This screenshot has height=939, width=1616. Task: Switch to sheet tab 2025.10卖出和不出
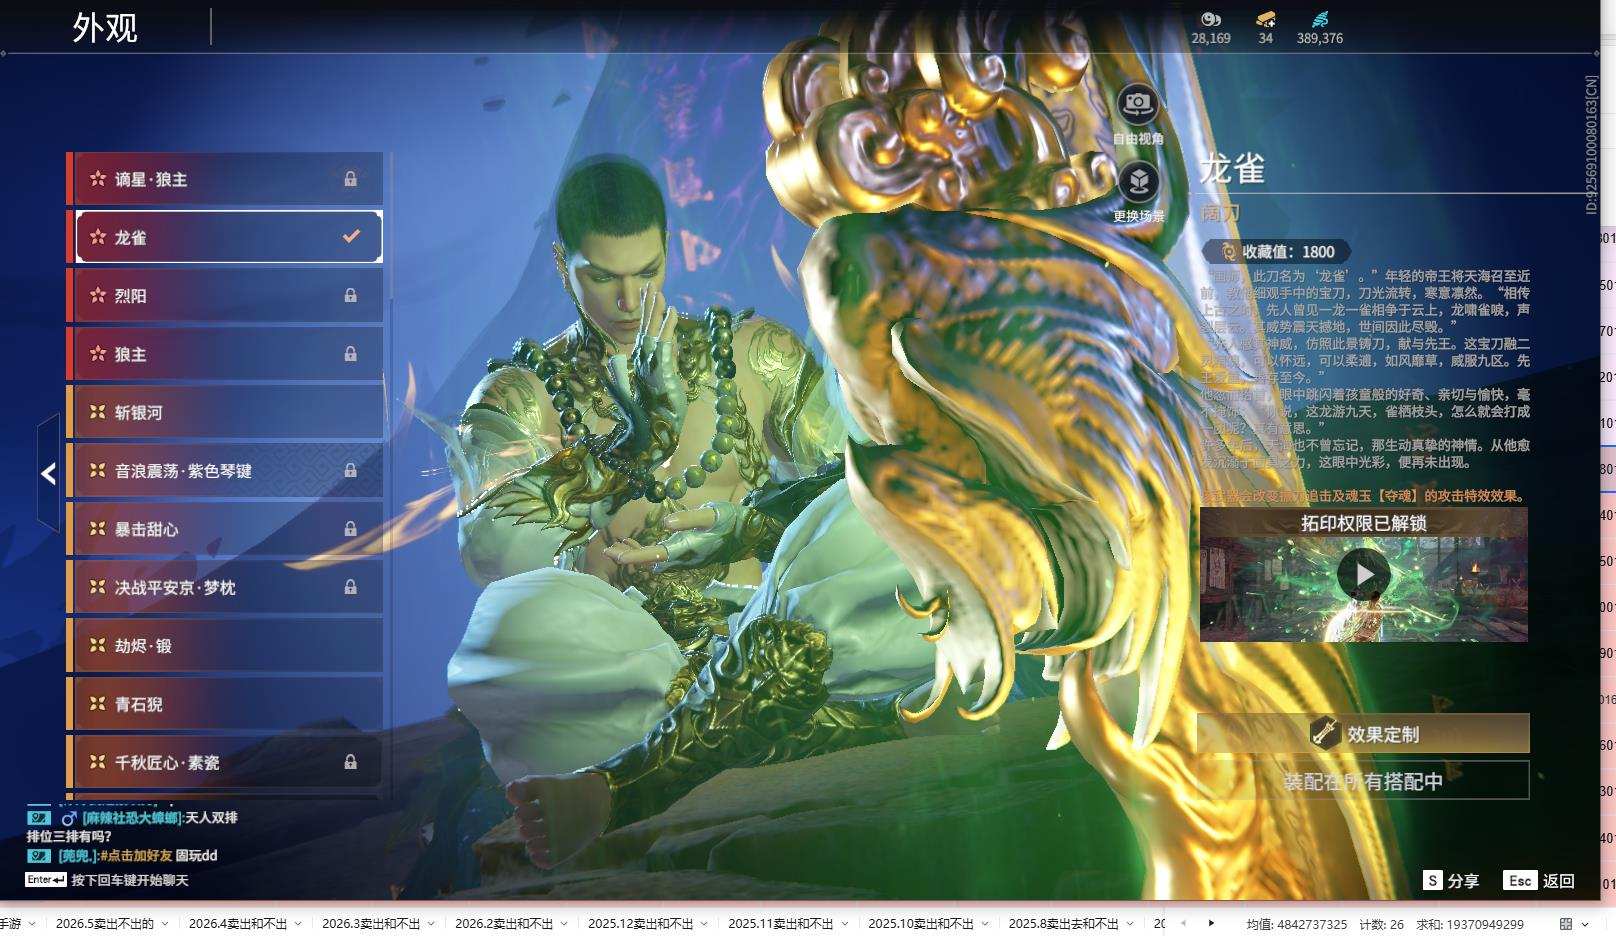(921, 924)
